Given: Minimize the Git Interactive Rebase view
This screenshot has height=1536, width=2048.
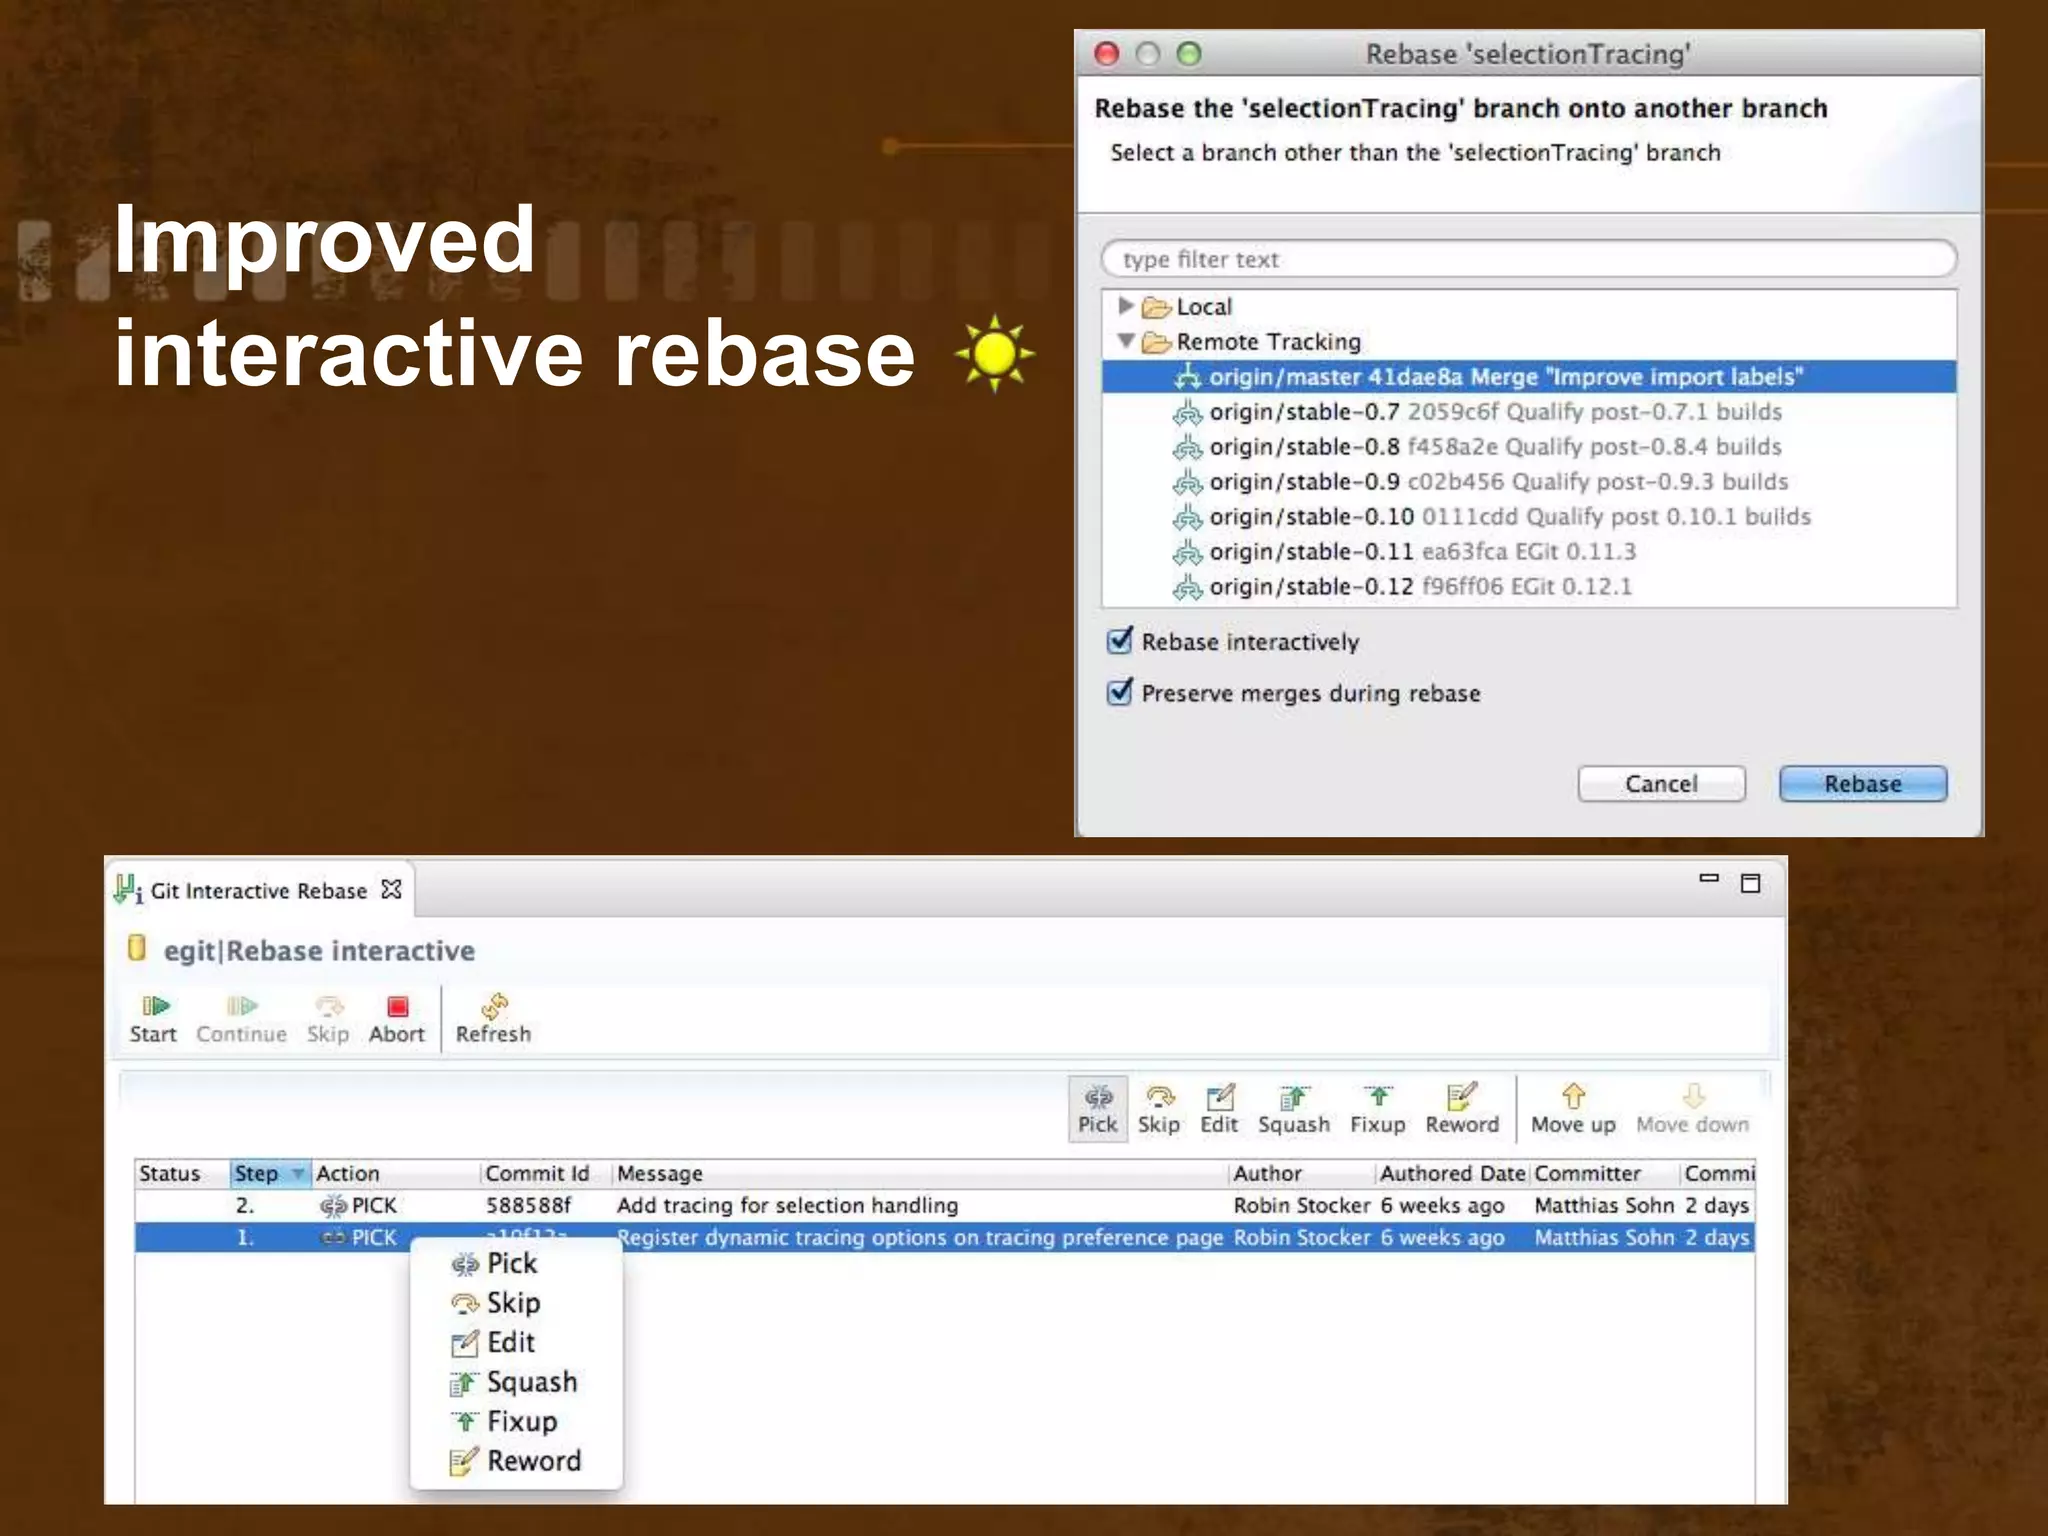Looking at the screenshot, I should (x=1709, y=879).
